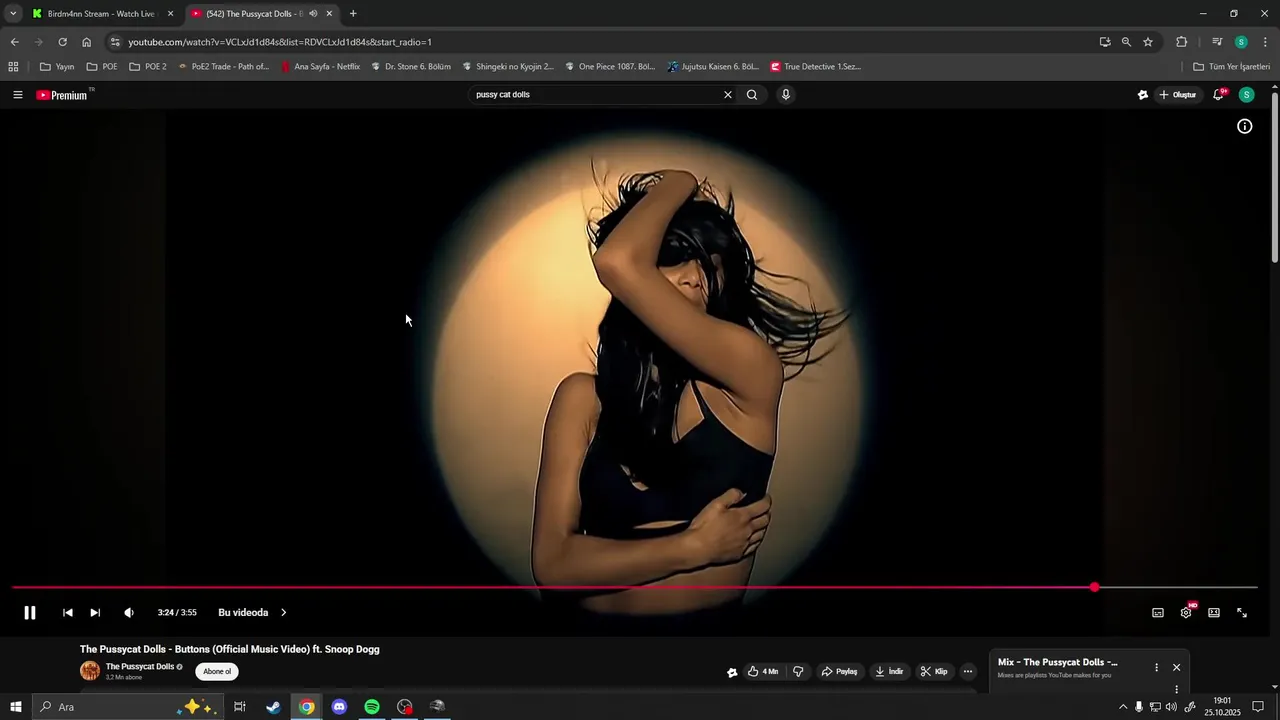This screenshot has height=720, width=1280.
Task: Click the Klip scissors button
Action: pos(934,672)
